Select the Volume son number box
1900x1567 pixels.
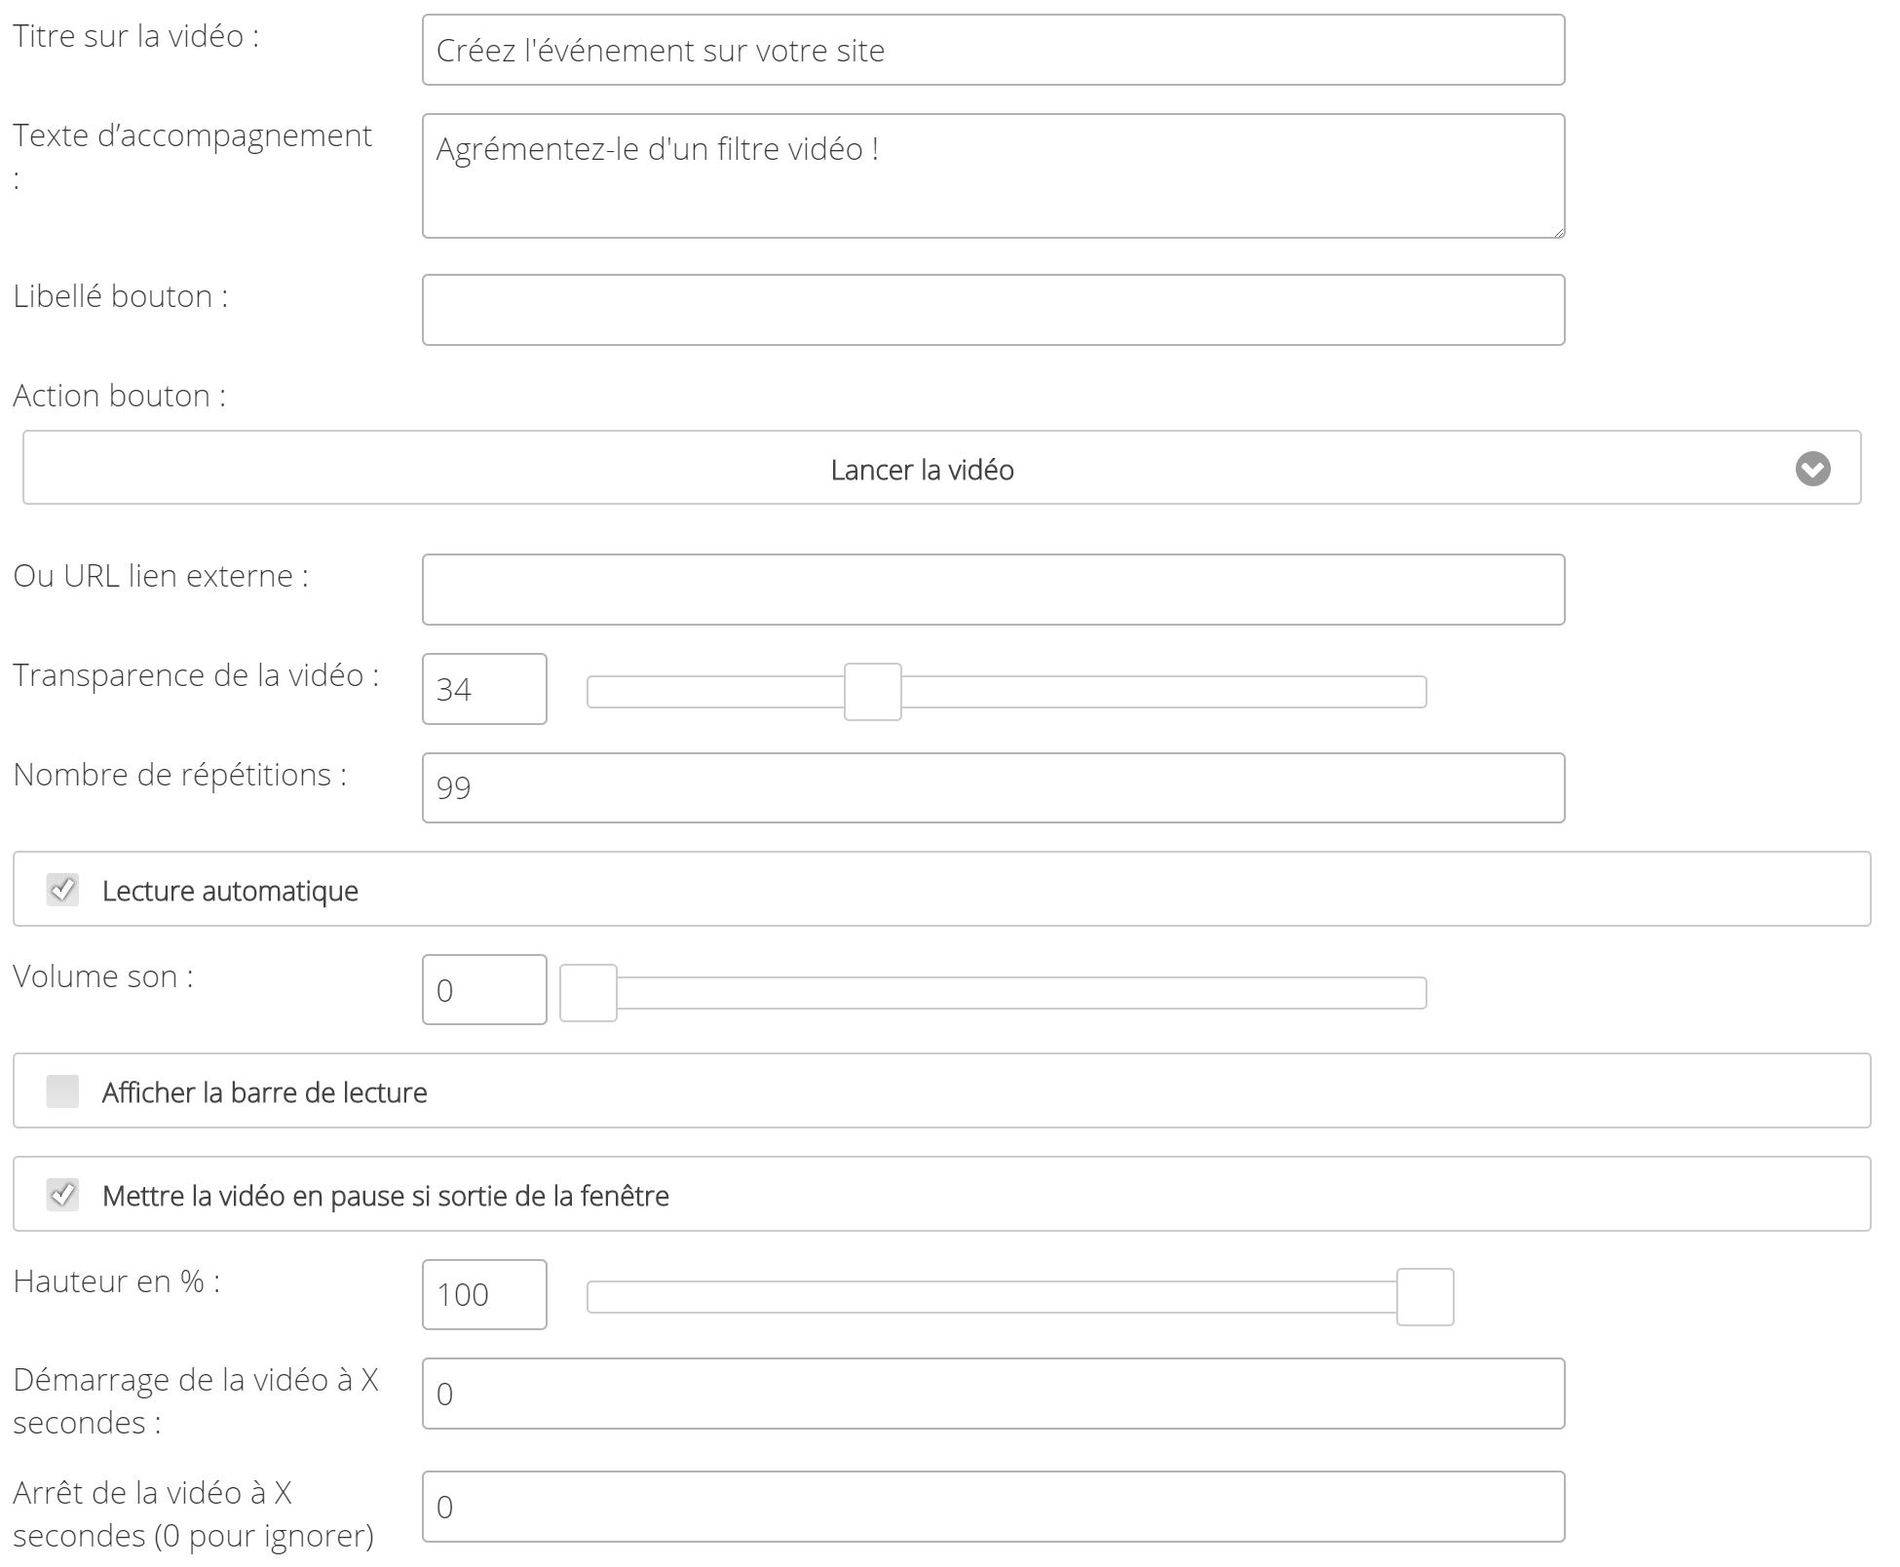484,990
